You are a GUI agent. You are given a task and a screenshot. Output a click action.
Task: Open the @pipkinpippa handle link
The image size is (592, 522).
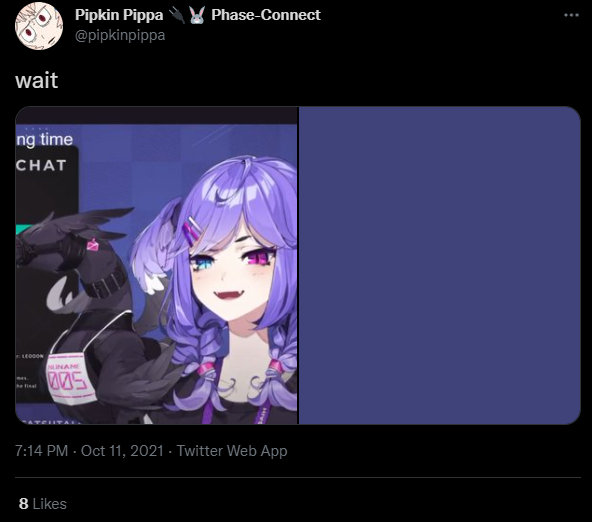click(x=120, y=35)
